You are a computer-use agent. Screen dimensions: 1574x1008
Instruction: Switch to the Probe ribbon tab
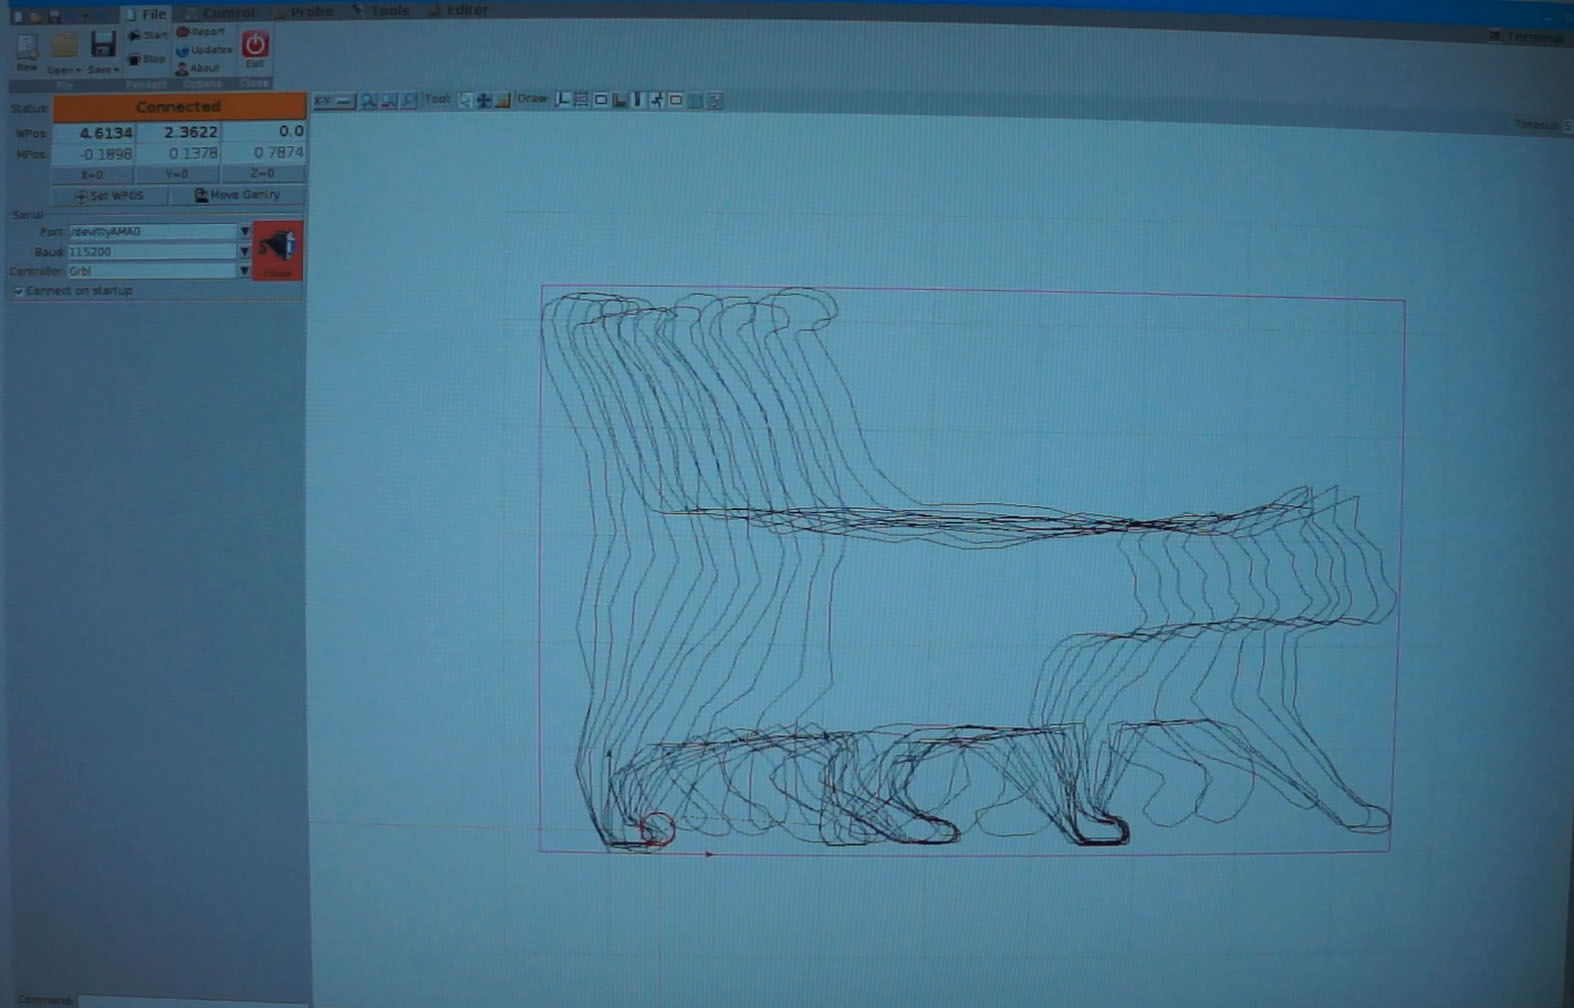click(x=304, y=12)
